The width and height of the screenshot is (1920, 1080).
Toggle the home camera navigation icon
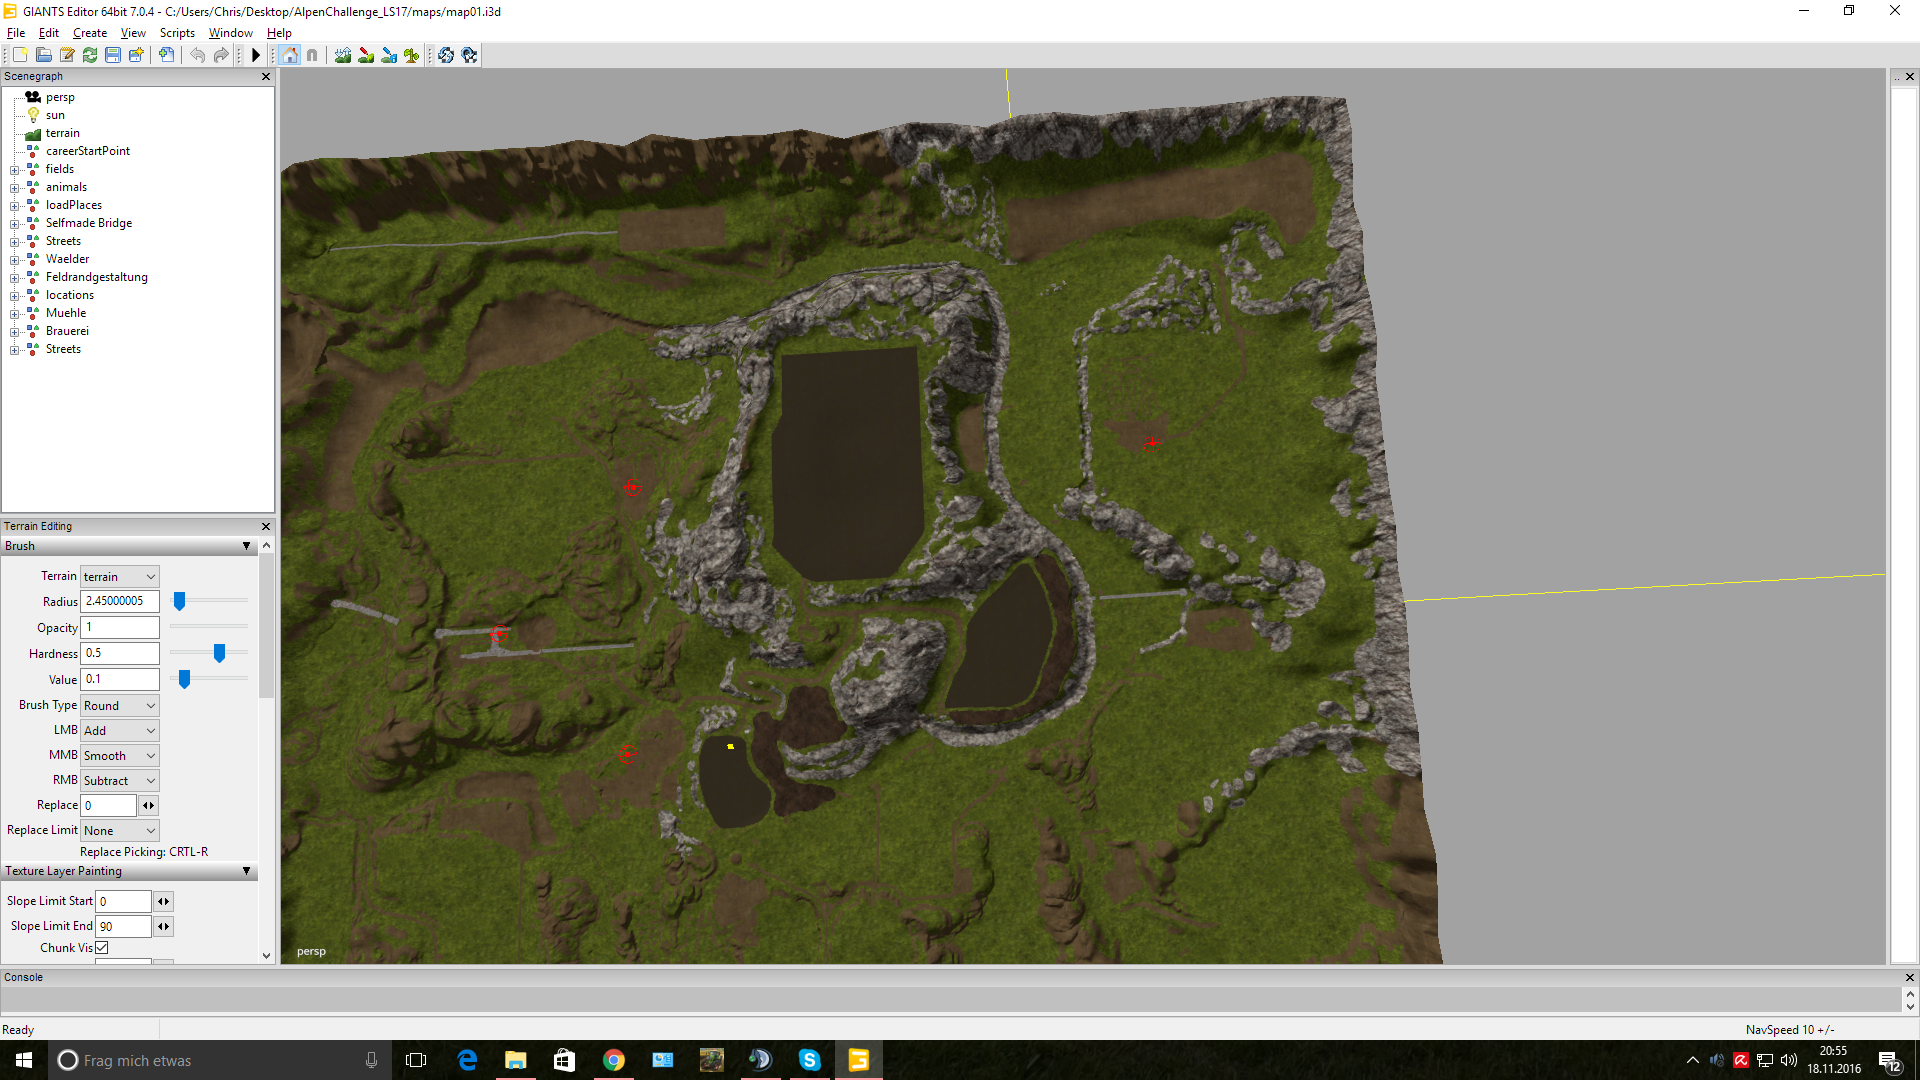290,55
